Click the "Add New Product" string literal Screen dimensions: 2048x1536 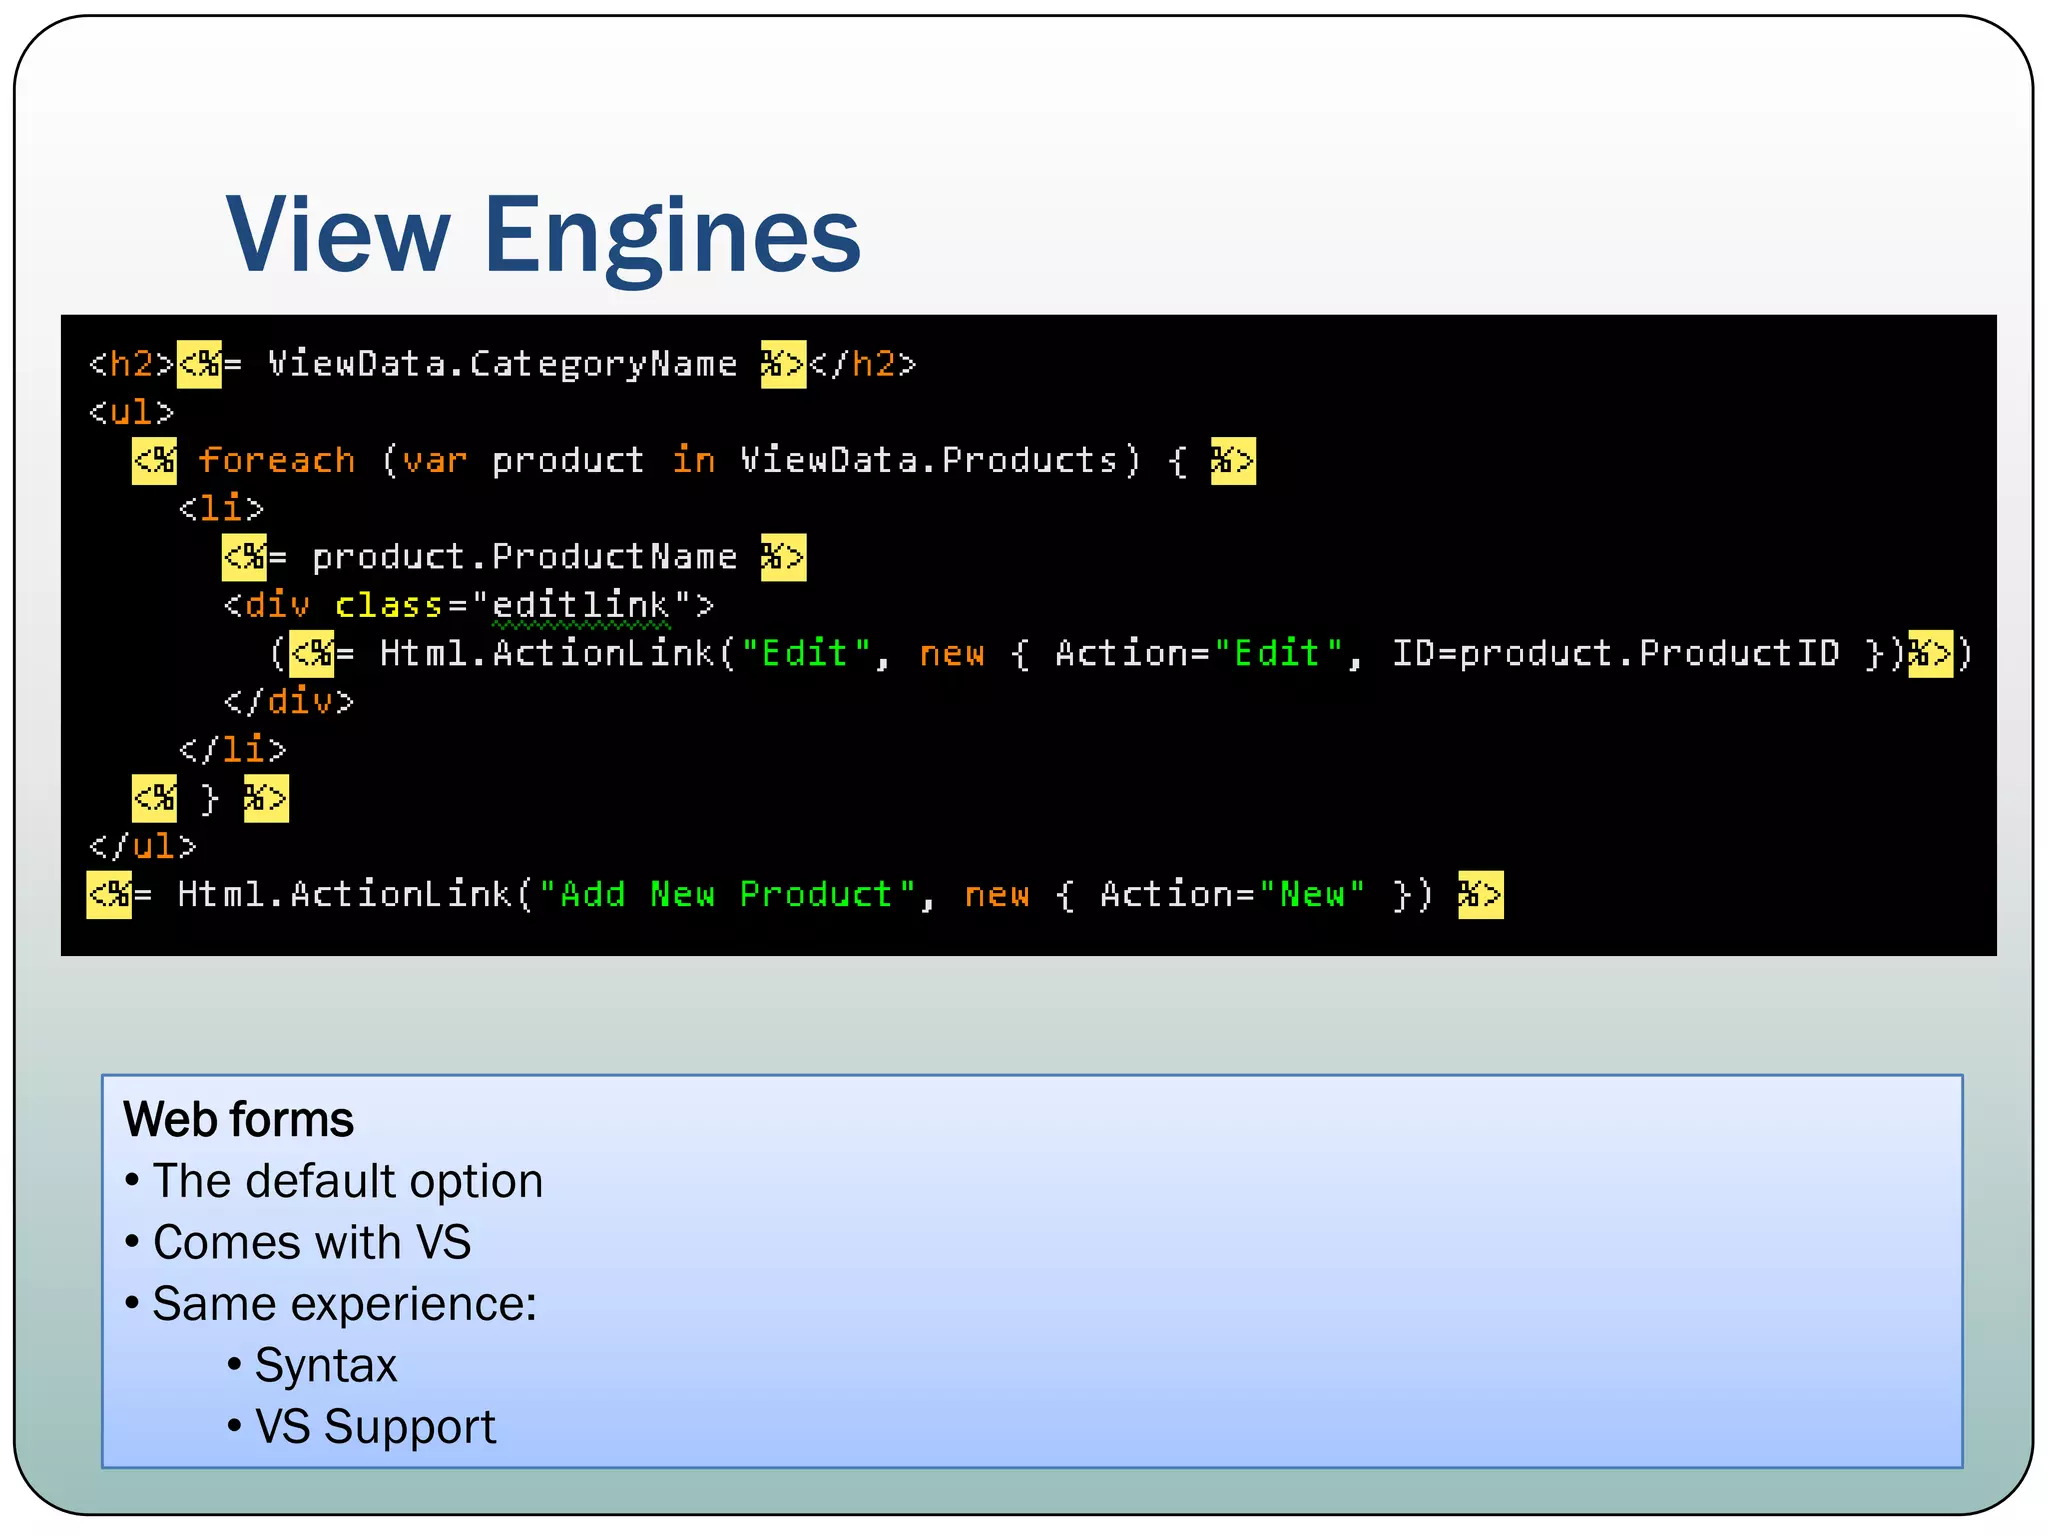tap(727, 894)
